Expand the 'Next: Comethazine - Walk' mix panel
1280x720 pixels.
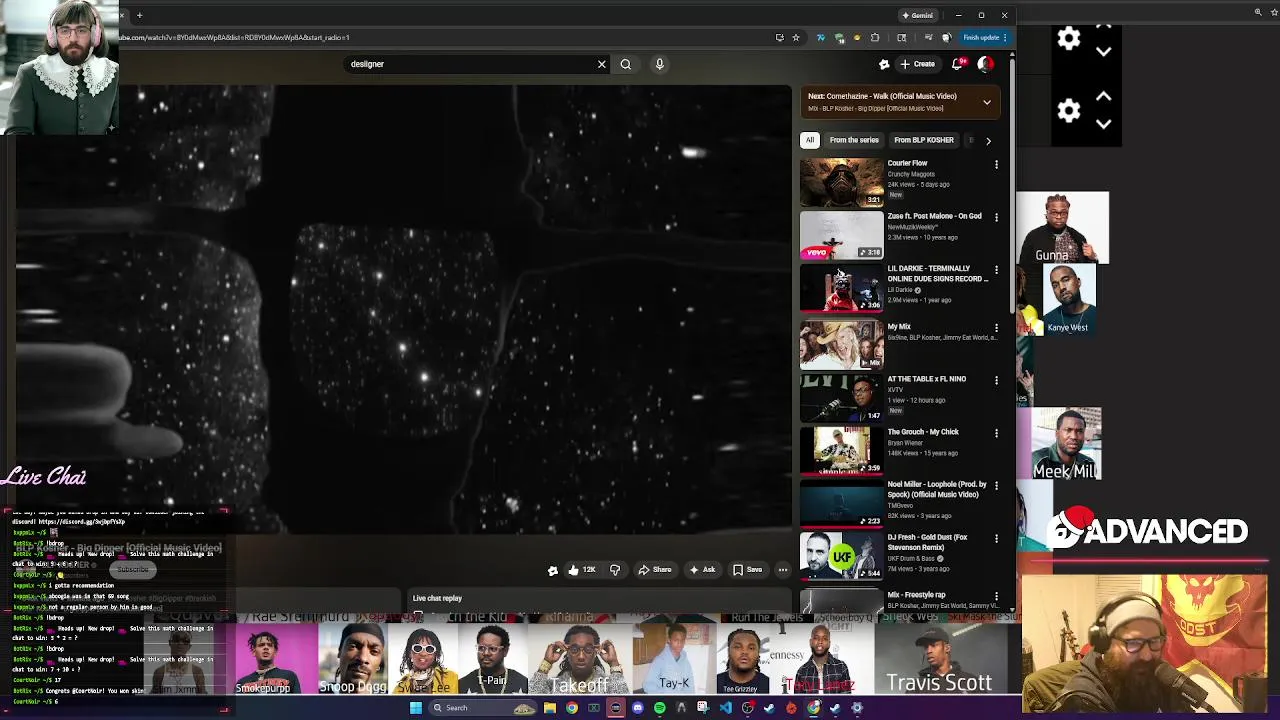click(987, 102)
